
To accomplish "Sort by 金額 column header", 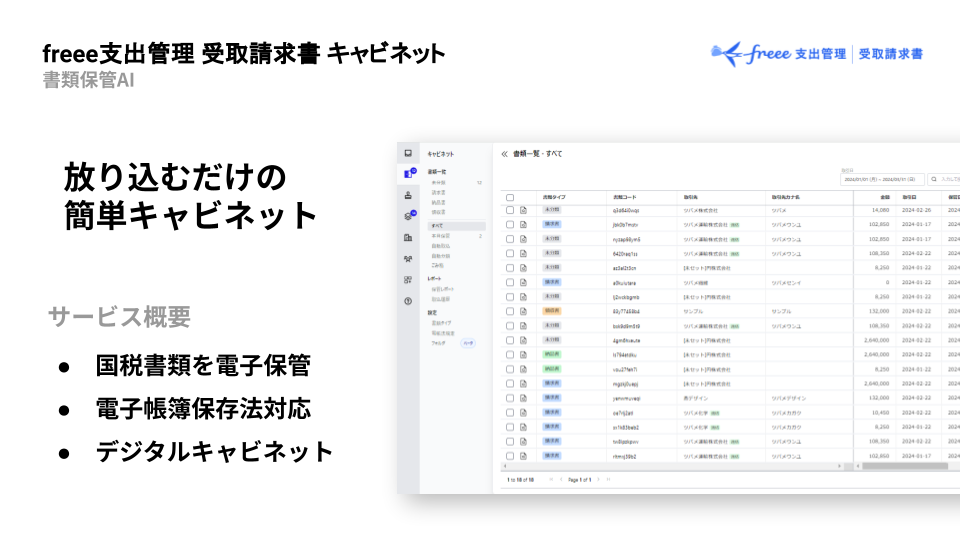I will coord(885,197).
